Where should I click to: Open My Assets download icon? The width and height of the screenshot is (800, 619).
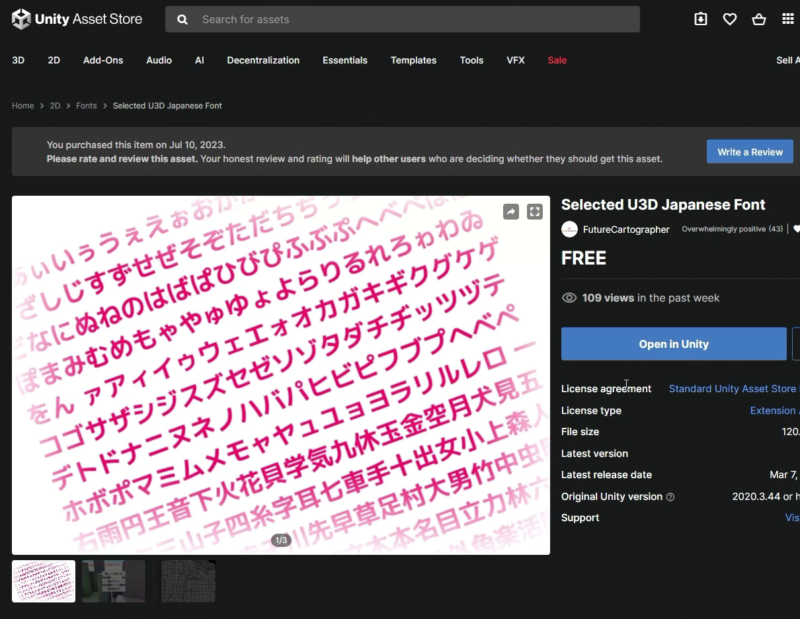(700, 19)
